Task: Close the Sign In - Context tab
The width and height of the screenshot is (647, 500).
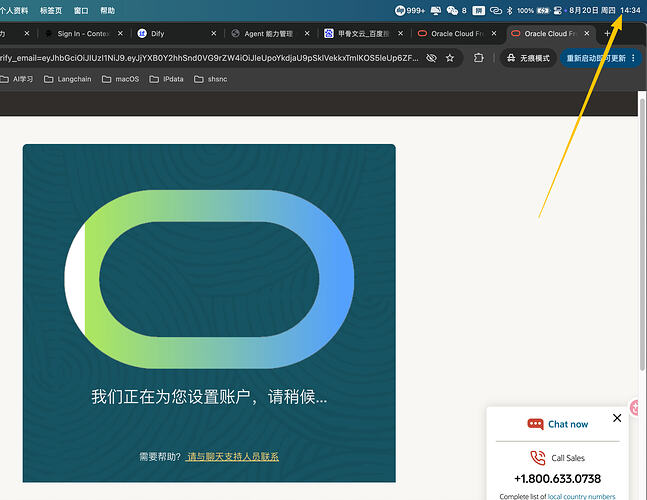Action: click(x=120, y=33)
